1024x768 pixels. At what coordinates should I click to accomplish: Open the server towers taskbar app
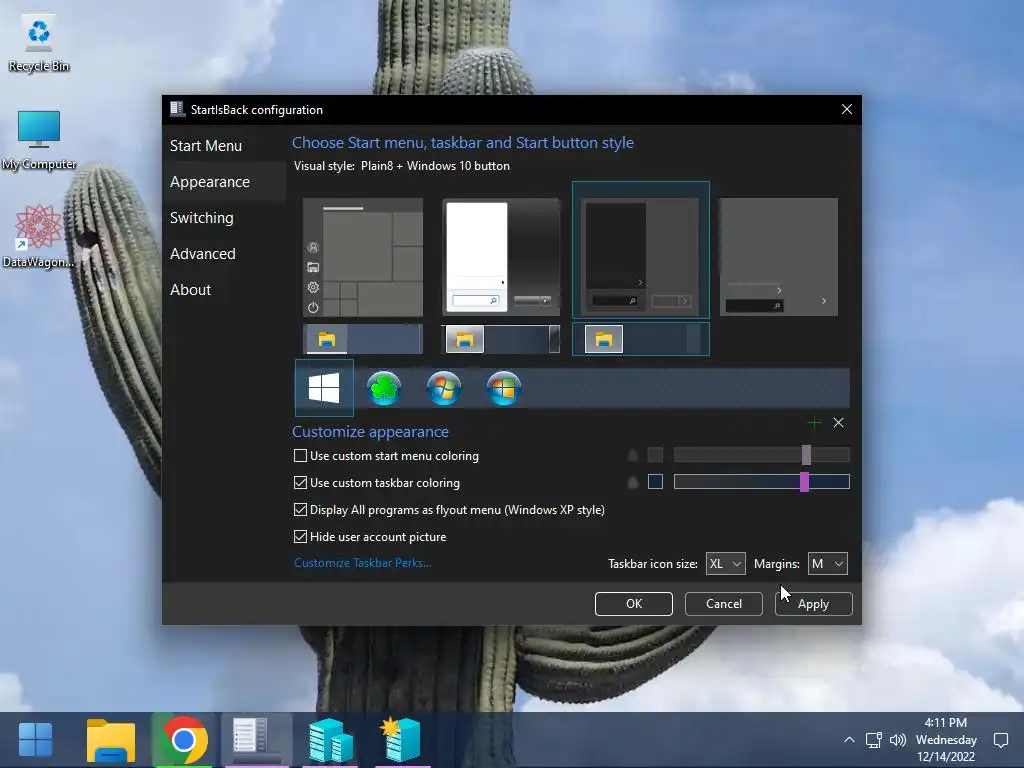click(x=330, y=740)
